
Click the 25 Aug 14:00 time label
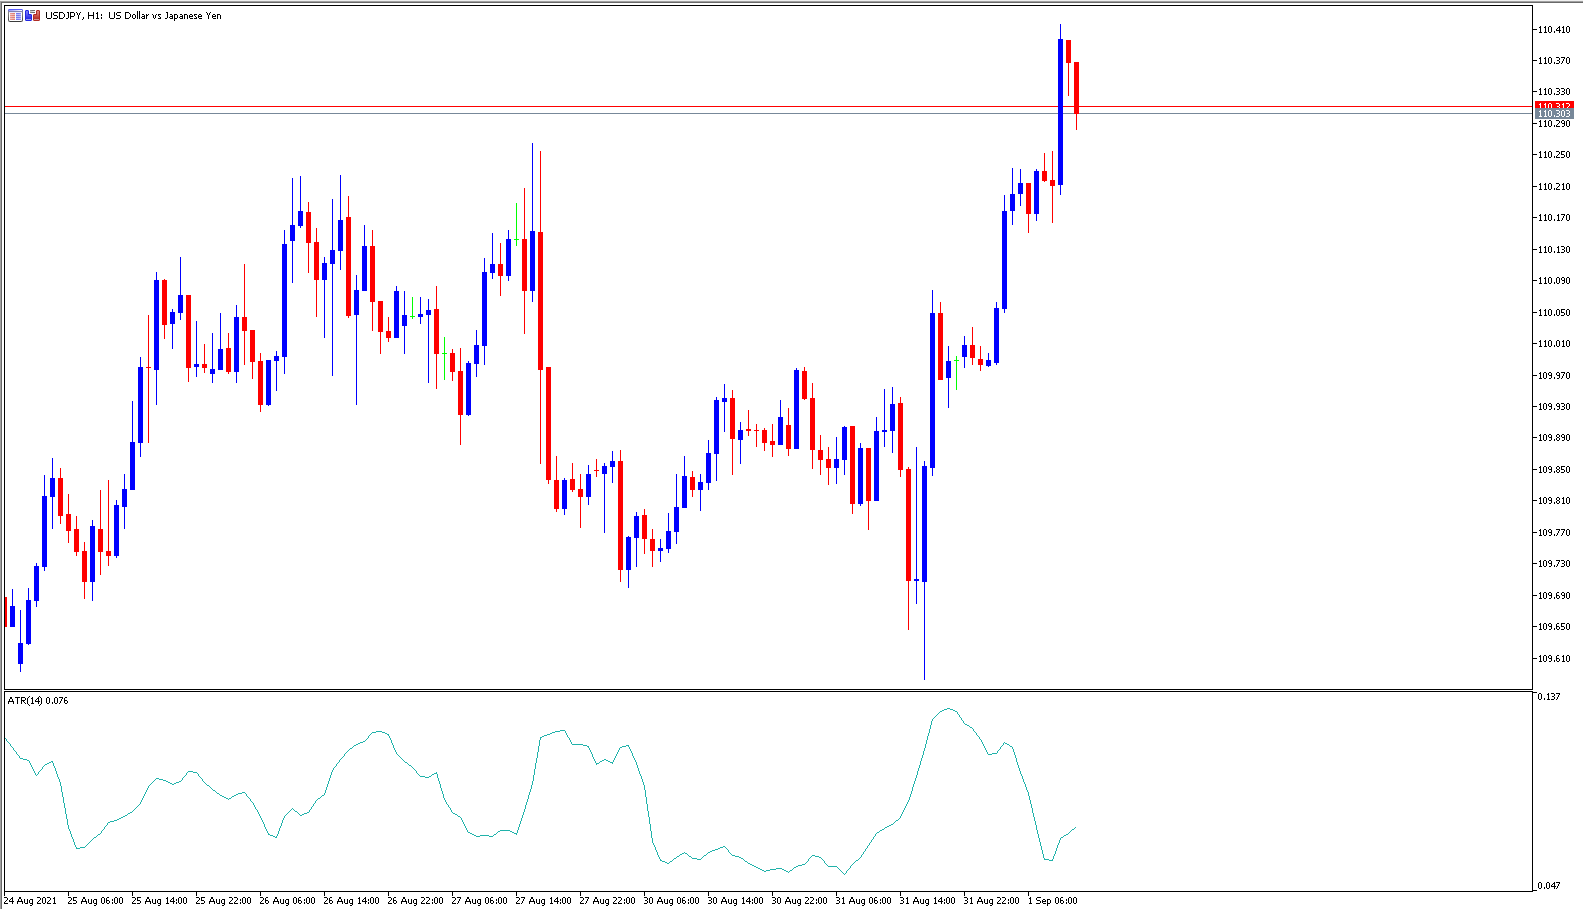pos(159,901)
